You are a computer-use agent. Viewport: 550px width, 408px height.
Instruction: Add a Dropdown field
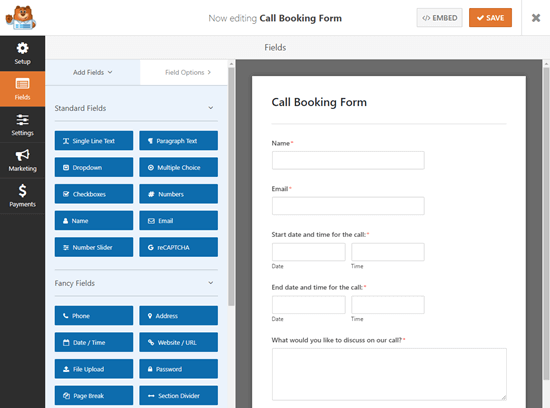coord(94,167)
